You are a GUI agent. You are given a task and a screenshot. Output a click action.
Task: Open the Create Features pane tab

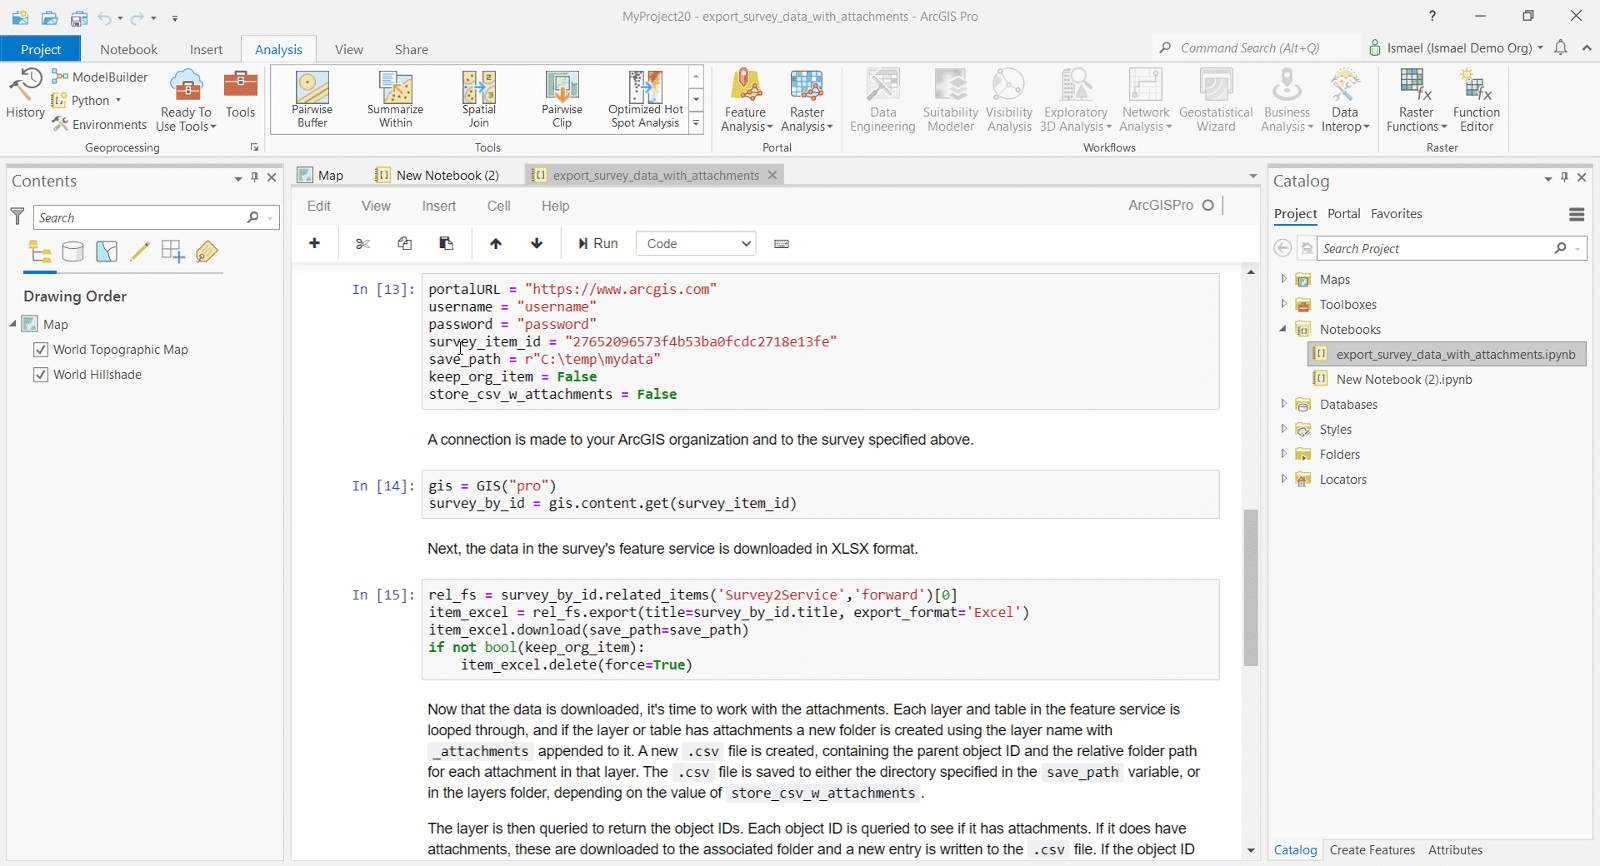1372,850
